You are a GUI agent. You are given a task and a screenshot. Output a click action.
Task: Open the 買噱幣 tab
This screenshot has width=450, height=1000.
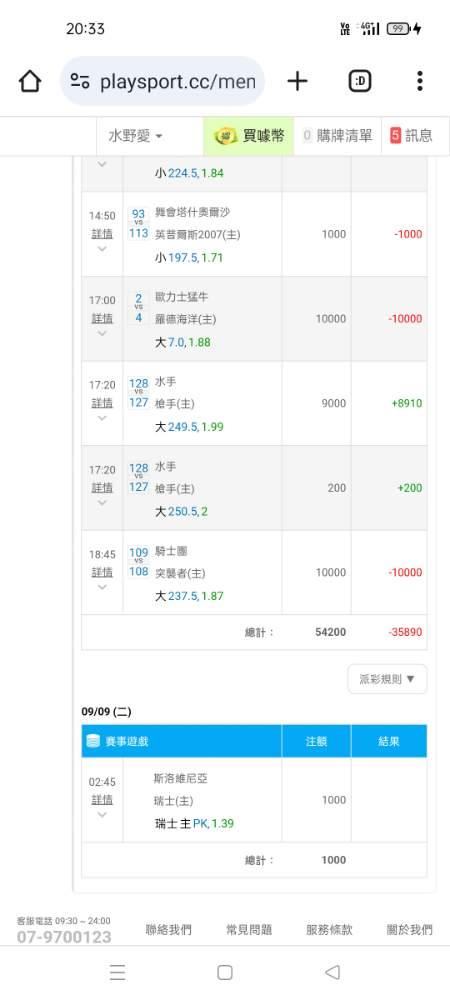249,136
